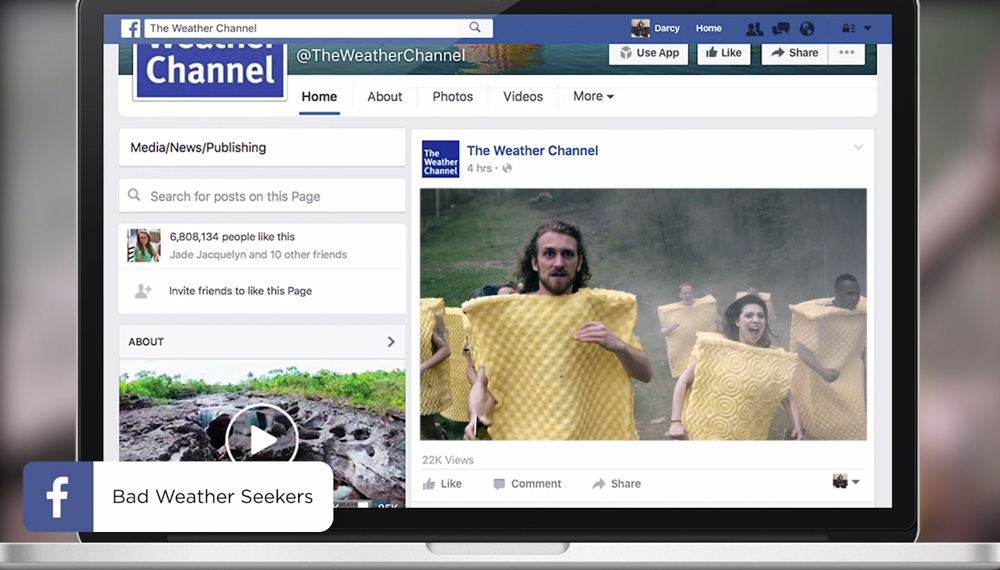Click the public globe privacy icon on the post
The width and height of the screenshot is (1000, 570).
click(507, 168)
